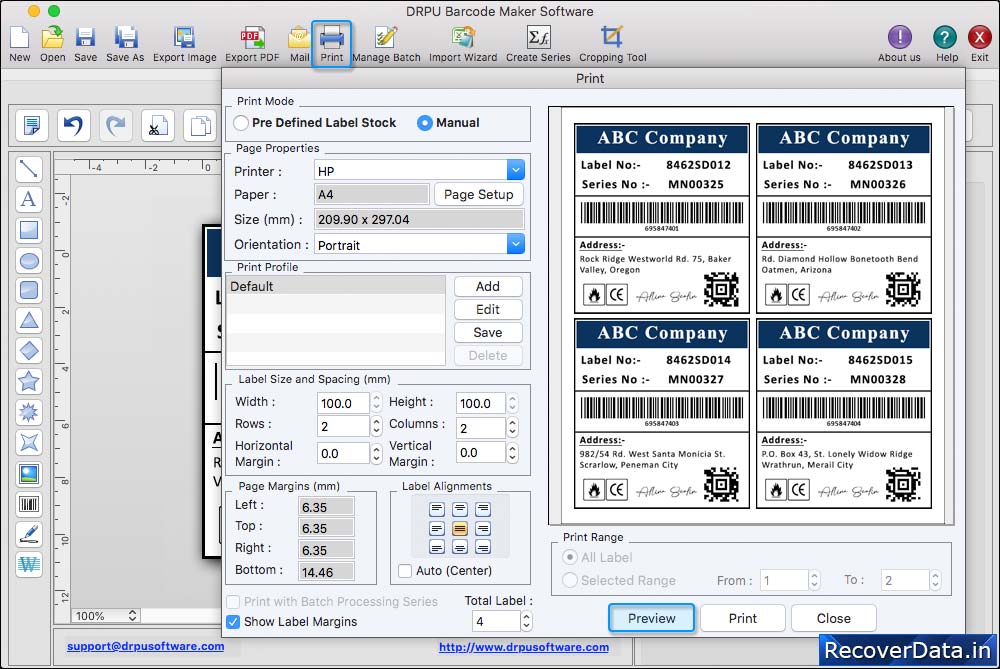This screenshot has width=1000, height=669.
Task: Select the WordArt W tool
Action: click(29, 564)
